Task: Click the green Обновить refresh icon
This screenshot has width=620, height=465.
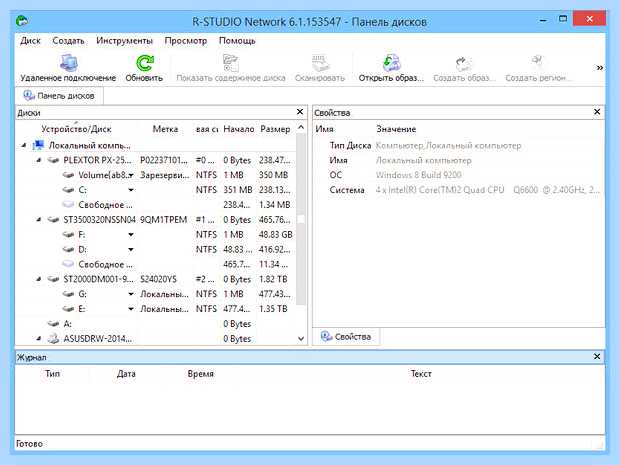Action: [x=145, y=62]
